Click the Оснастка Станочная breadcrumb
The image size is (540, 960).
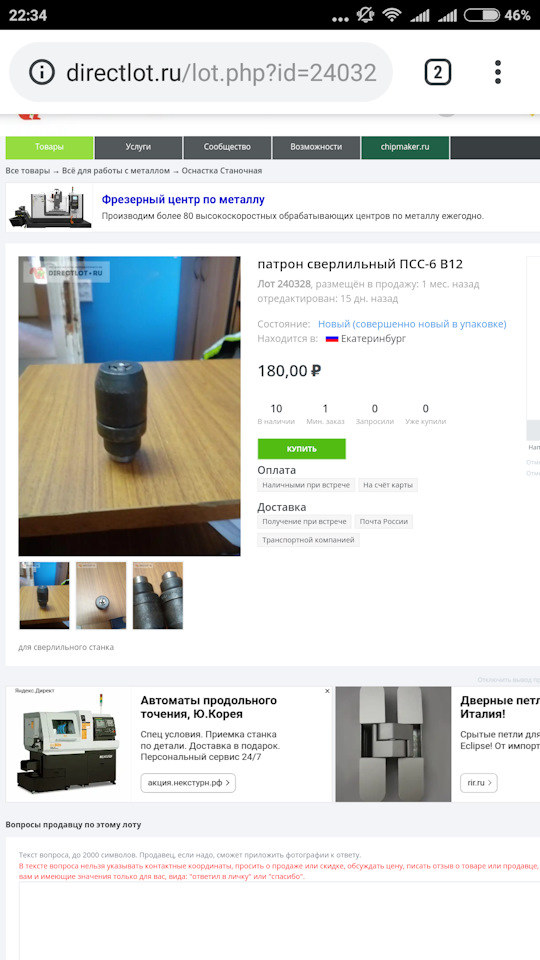[x=222, y=171]
